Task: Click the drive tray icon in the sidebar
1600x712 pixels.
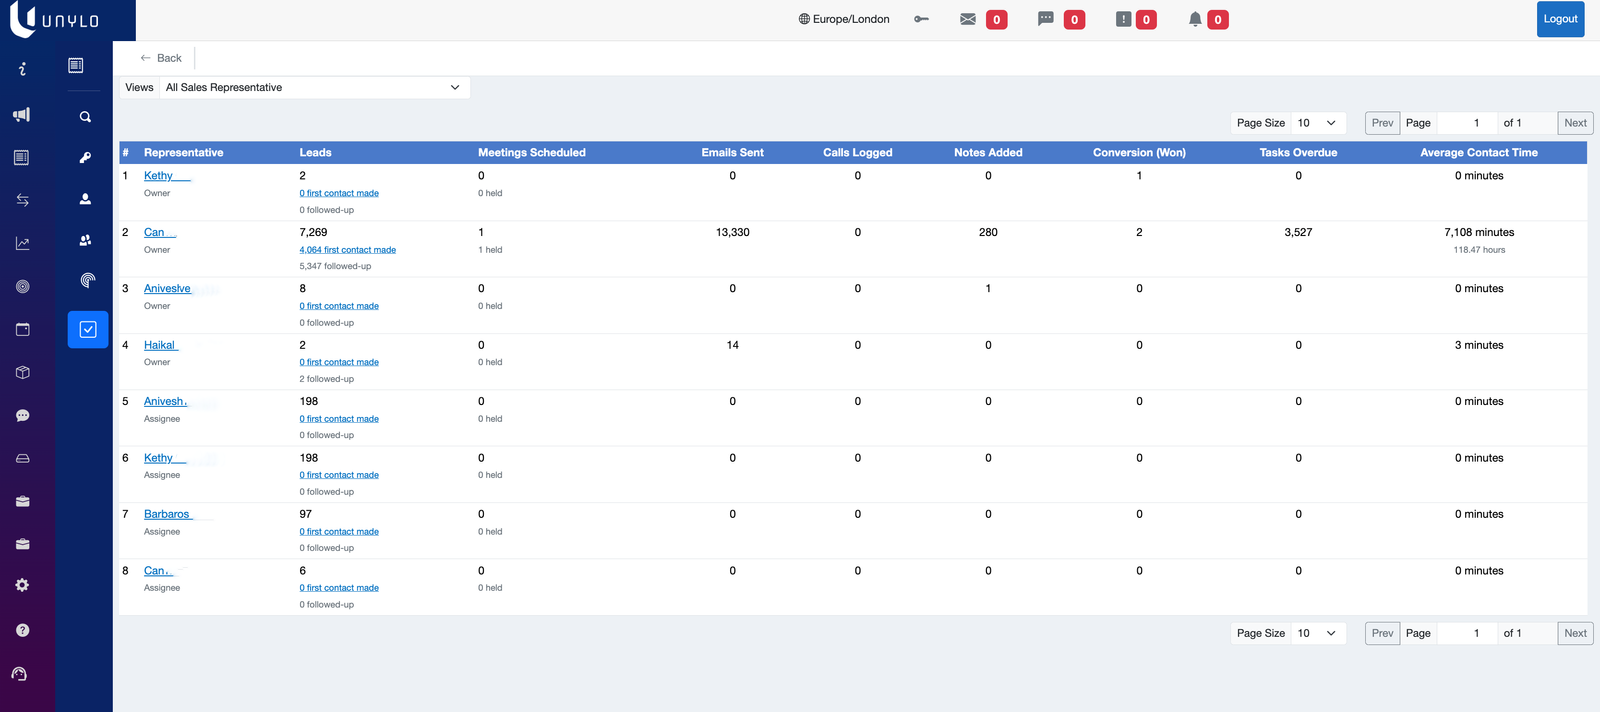Action: tap(22, 459)
